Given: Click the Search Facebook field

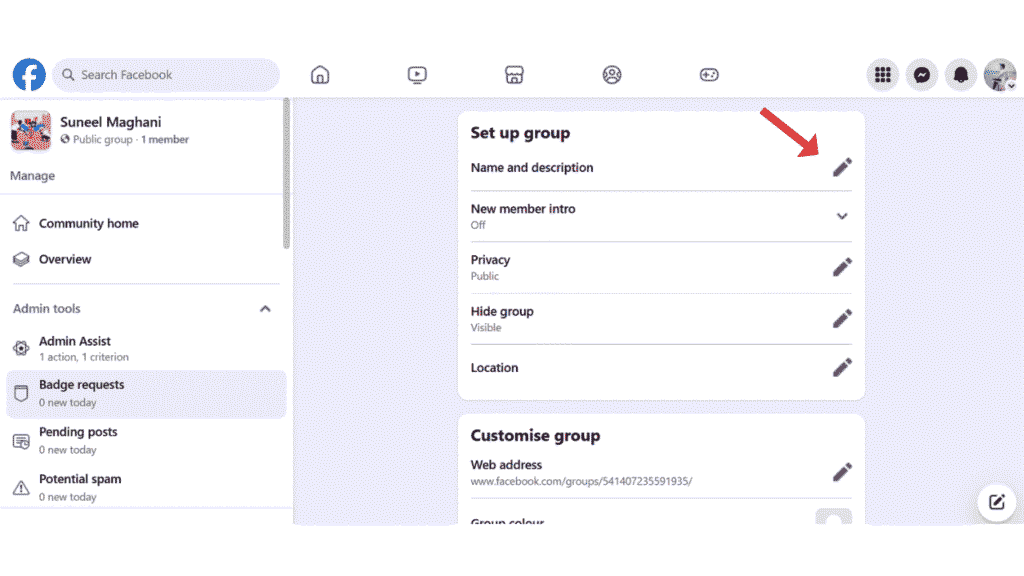Looking at the screenshot, I should coord(166,75).
